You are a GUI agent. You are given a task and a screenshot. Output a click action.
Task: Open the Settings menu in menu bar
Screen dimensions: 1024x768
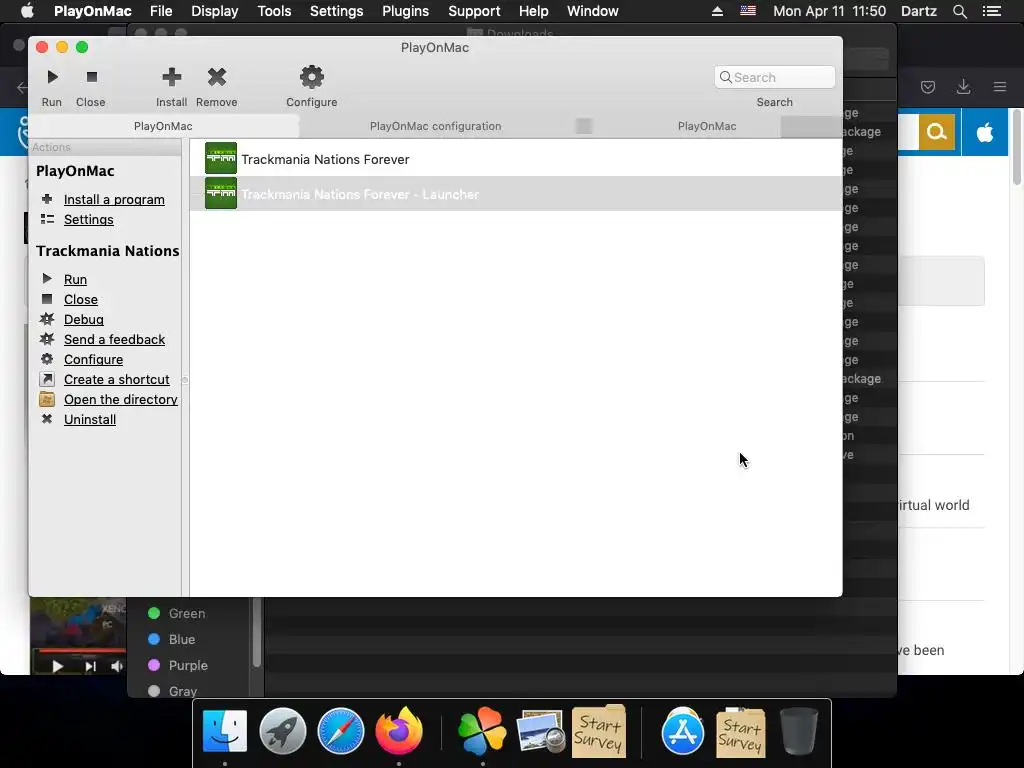(336, 11)
